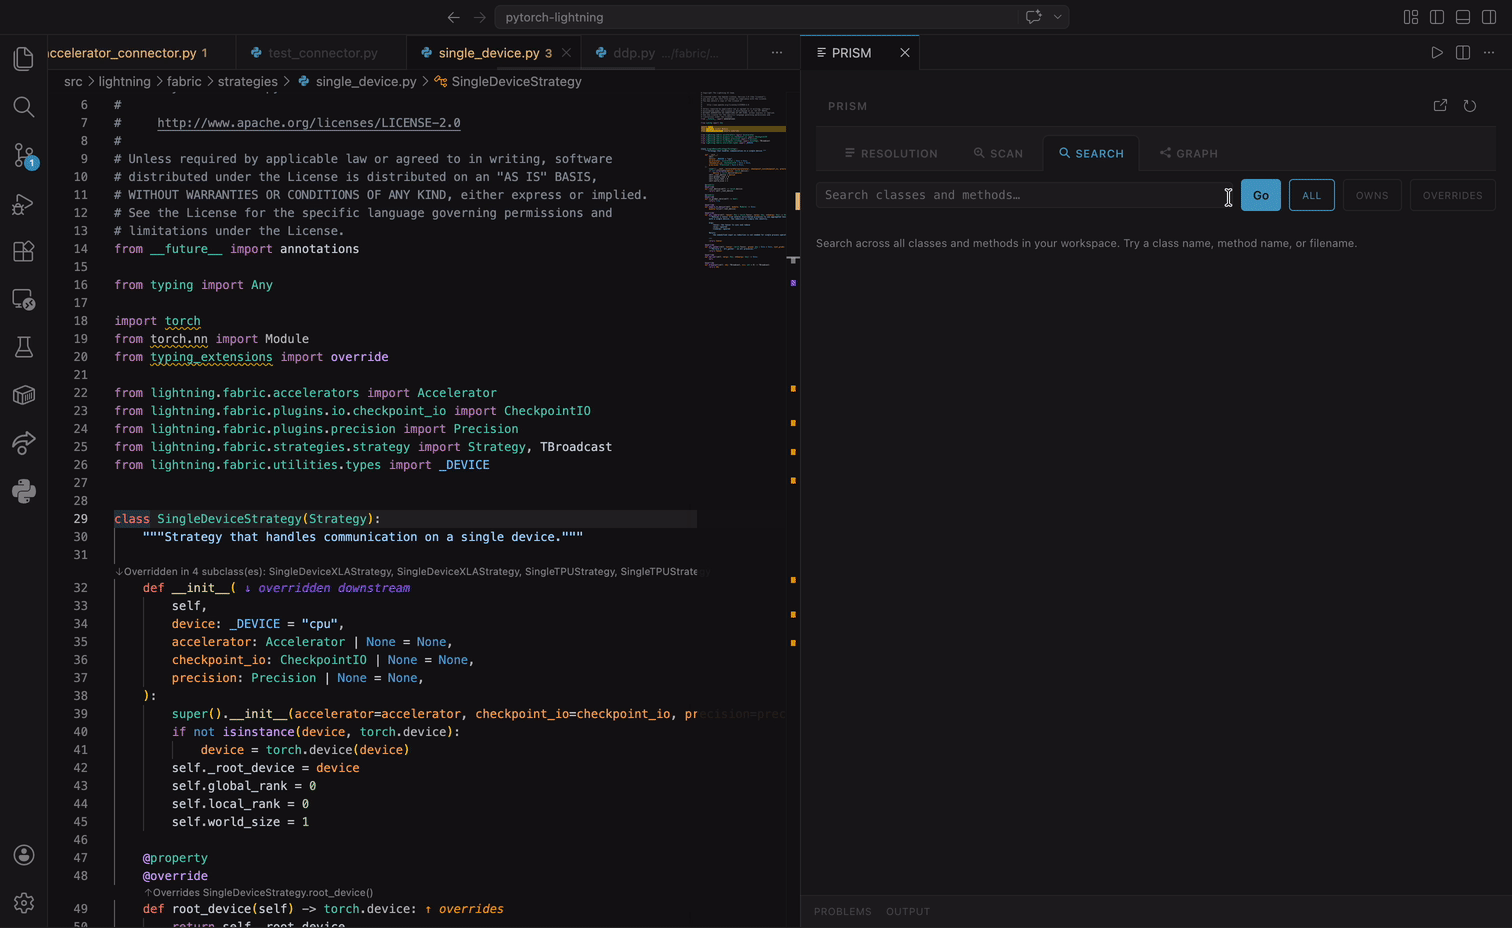Click the 'Overridden in 4 subclass(es)' code lens
1512x928 pixels.
pyautogui.click(x=406, y=571)
